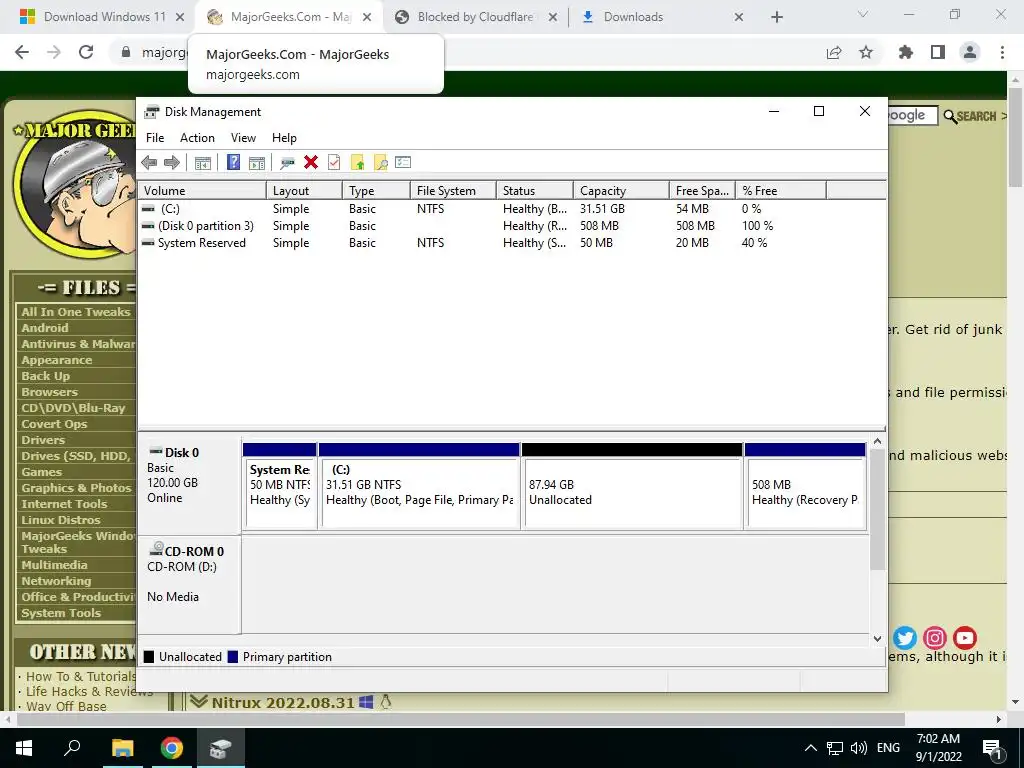Open the tab search chevron in Chrome
The height and width of the screenshot is (768, 1024).
click(863, 14)
